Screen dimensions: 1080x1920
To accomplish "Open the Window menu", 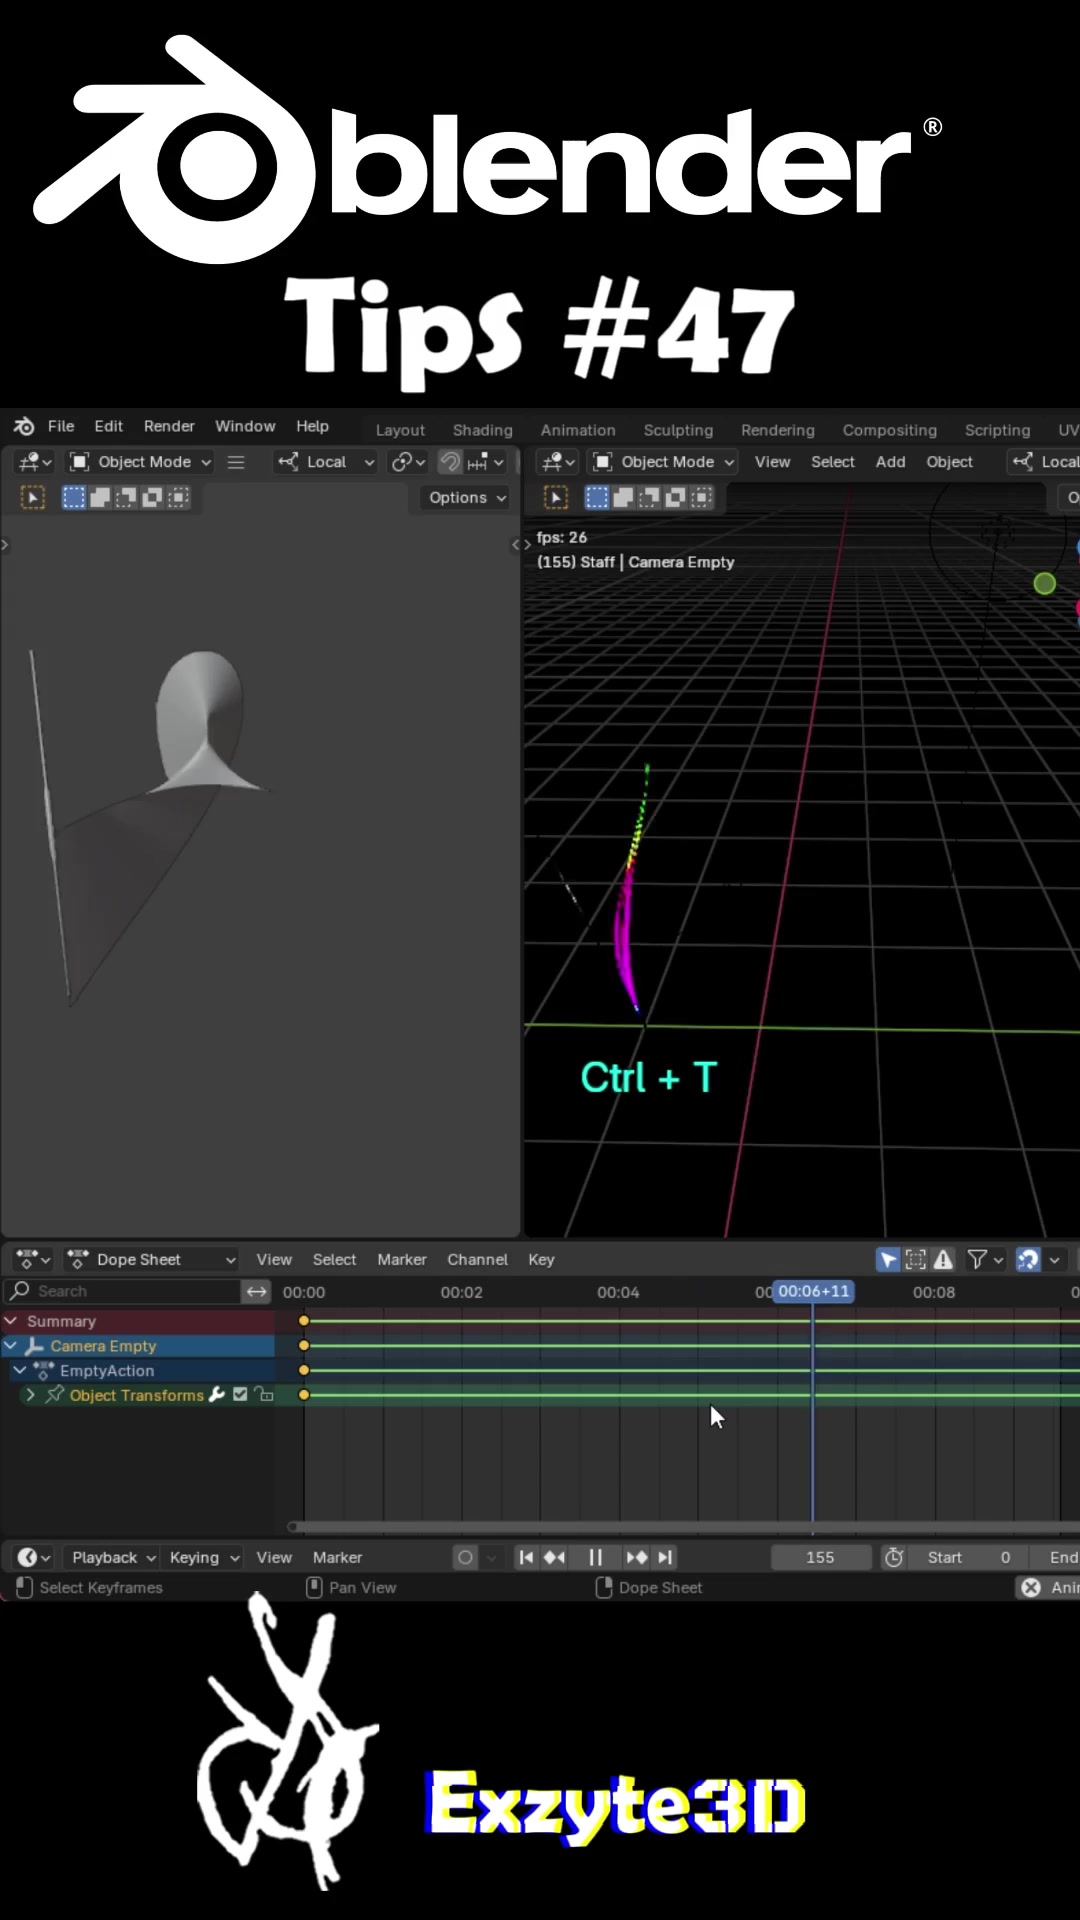I will (x=245, y=426).
